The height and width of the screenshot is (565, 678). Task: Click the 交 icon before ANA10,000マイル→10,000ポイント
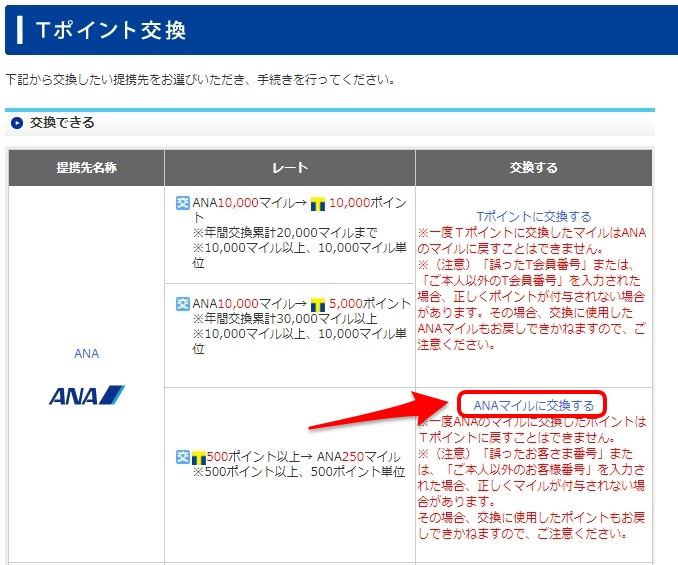(183, 202)
